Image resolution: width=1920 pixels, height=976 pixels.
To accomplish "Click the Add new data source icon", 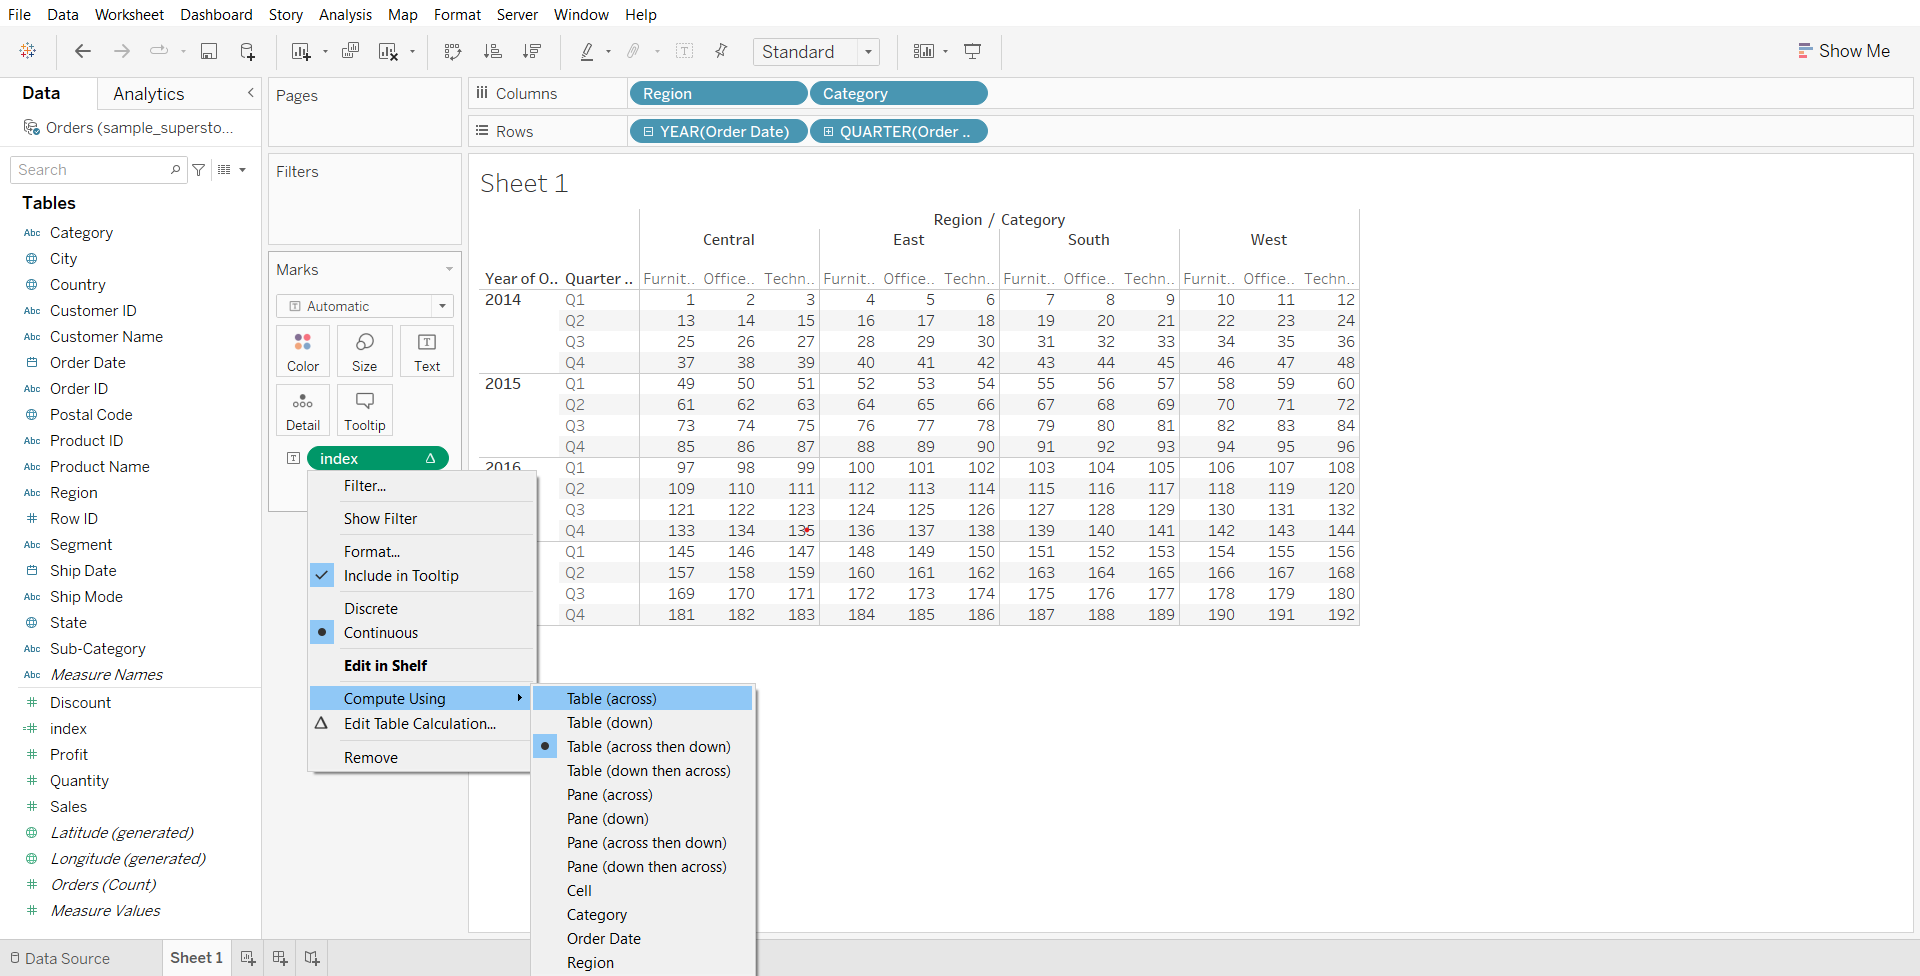I will tap(247, 52).
